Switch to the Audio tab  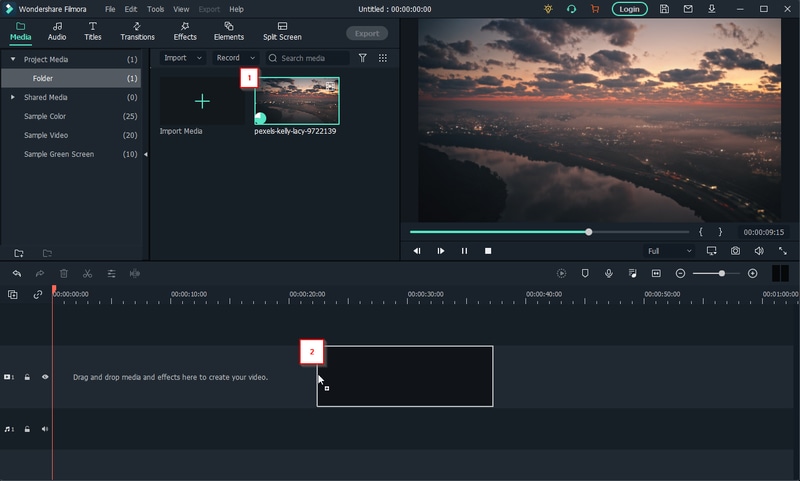(x=57, y=31)
